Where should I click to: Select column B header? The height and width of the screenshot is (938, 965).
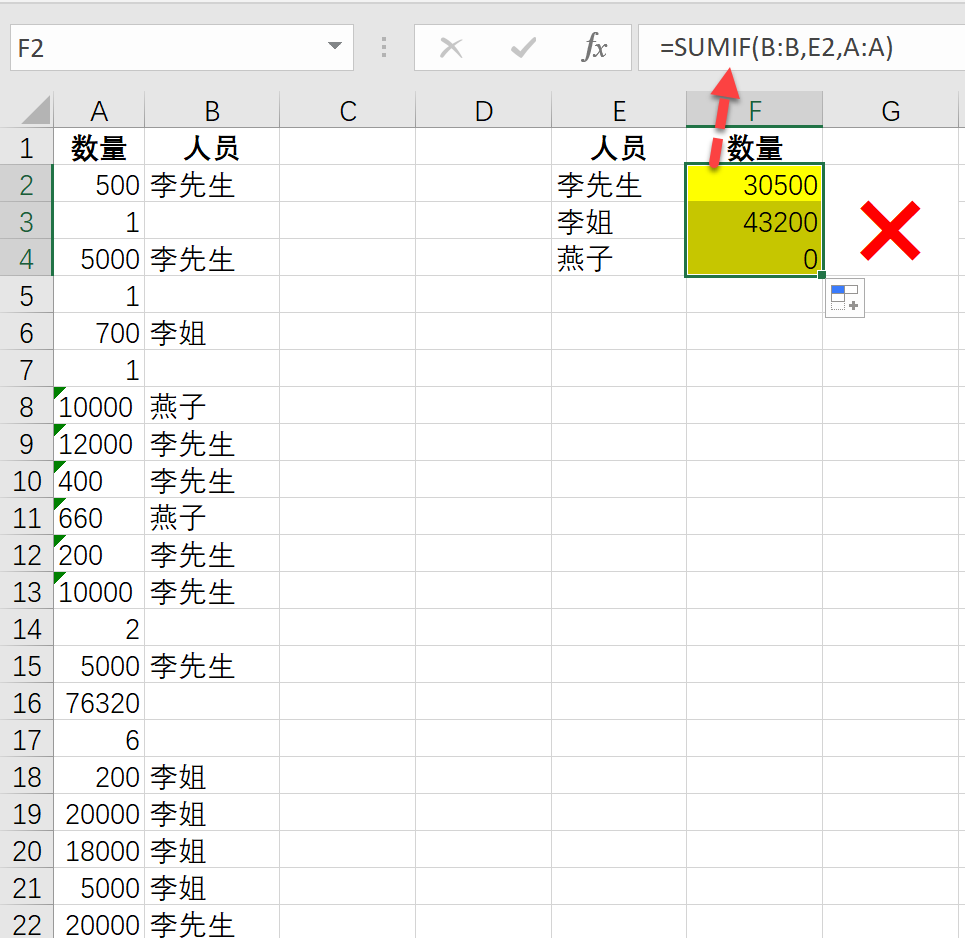pyautogui.click(x=212, y=111)
